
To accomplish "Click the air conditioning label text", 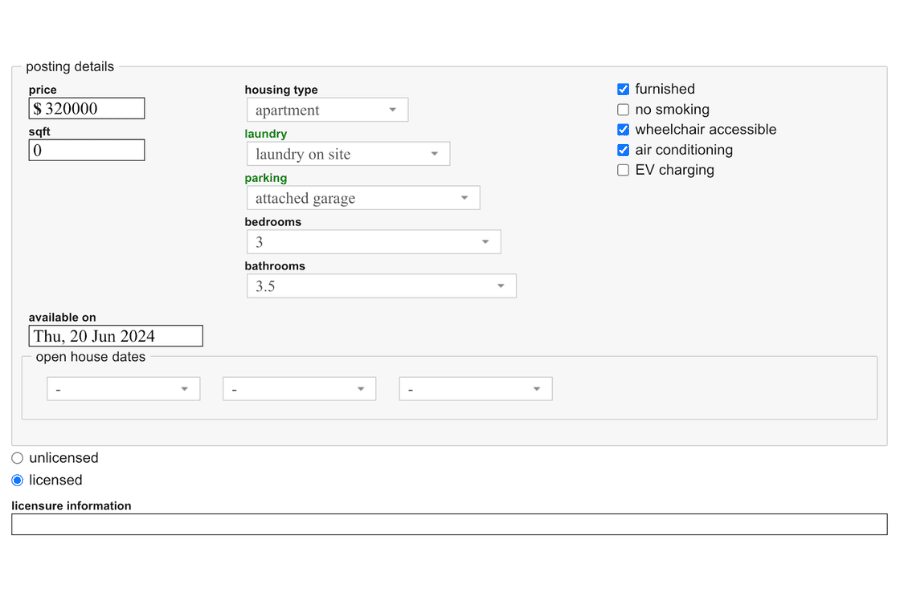I will pyautogui.click(x=684, y=150).
